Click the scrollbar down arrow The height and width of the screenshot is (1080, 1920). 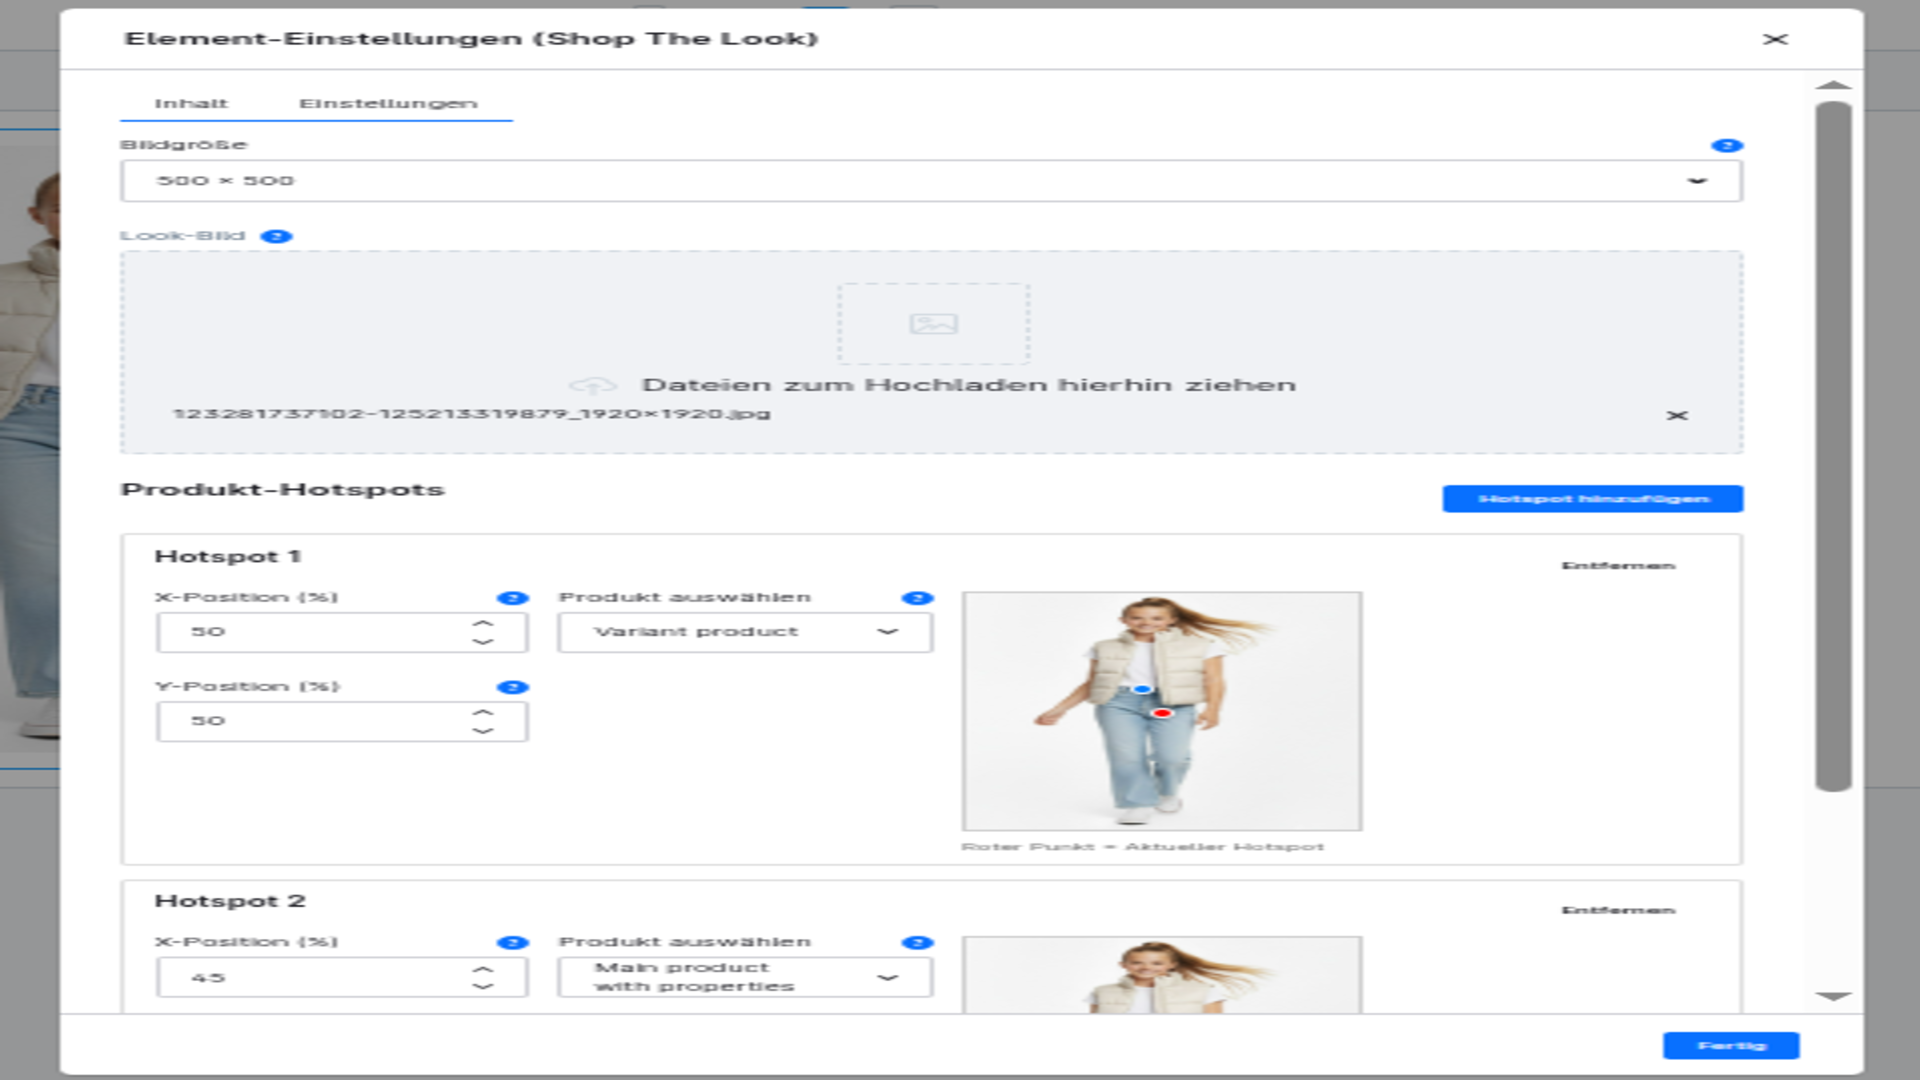tap(1833, 996)
